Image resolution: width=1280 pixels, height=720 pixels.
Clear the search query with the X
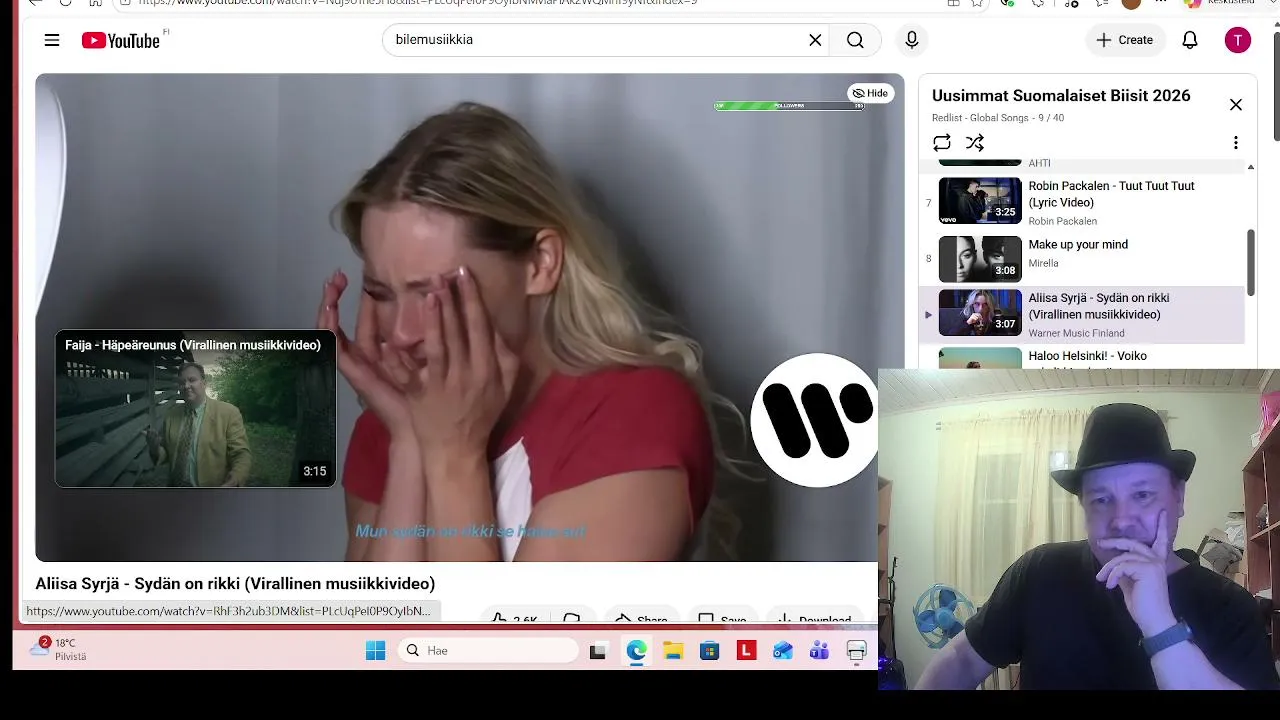[815, 40]
